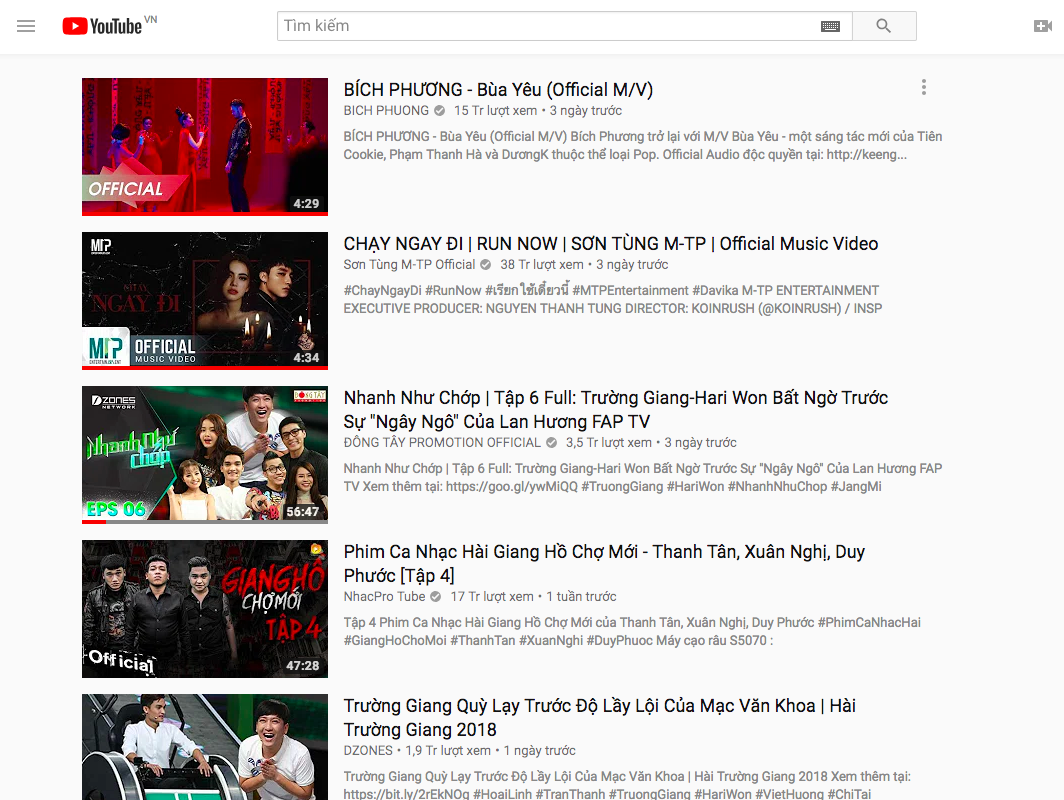Open the hamburger guide menu

[26, 26]
